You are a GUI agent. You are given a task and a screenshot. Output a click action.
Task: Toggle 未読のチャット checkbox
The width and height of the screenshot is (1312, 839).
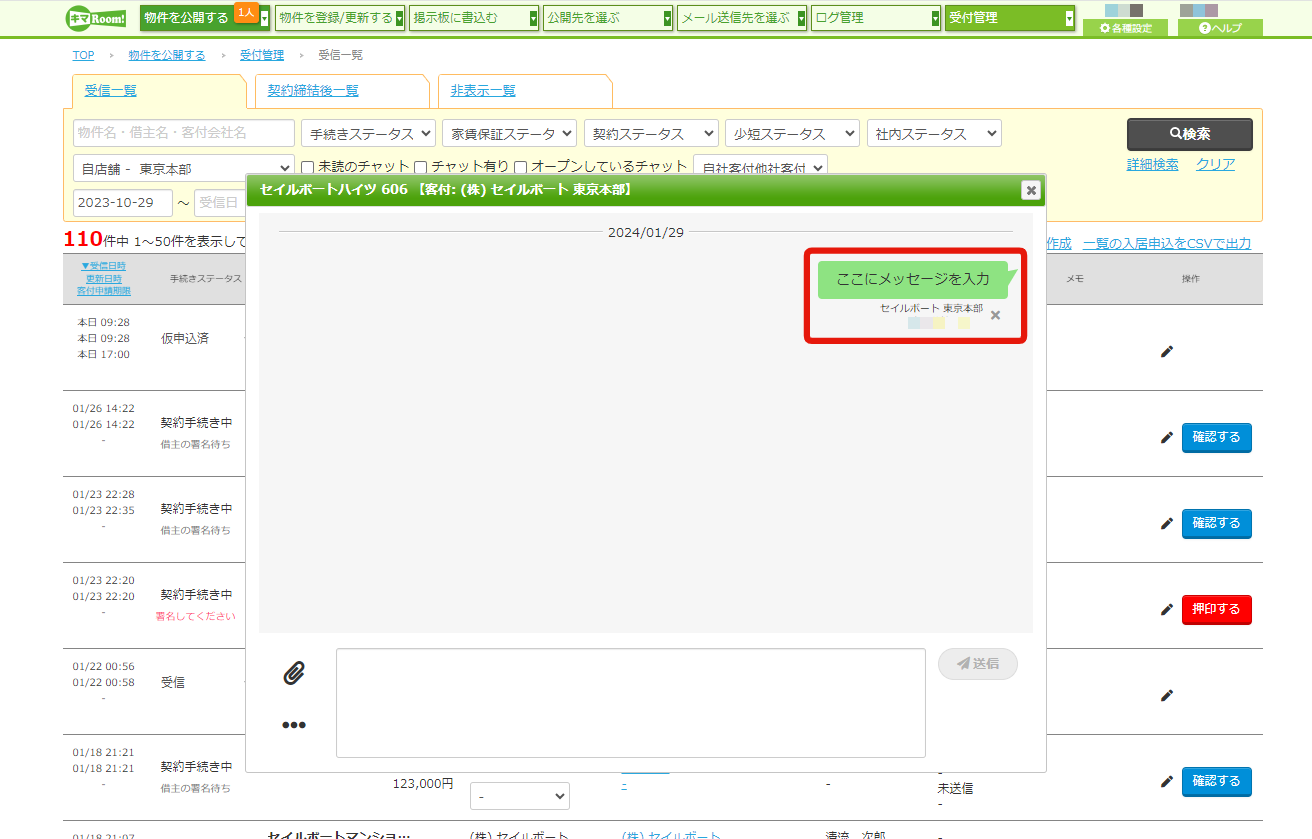[x=308, y=167]
